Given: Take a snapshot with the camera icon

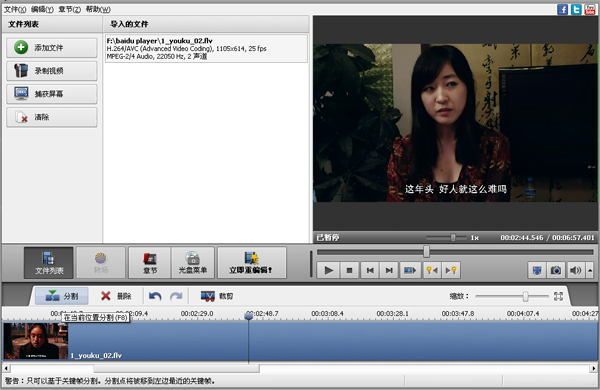Looking at the screenshot, I should [556, 271].
